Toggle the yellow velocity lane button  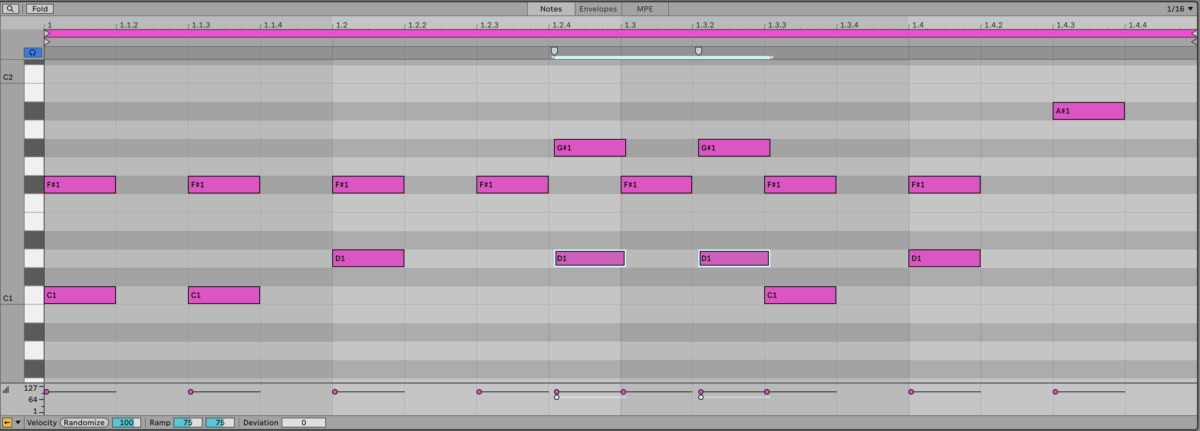pos(7,423)
